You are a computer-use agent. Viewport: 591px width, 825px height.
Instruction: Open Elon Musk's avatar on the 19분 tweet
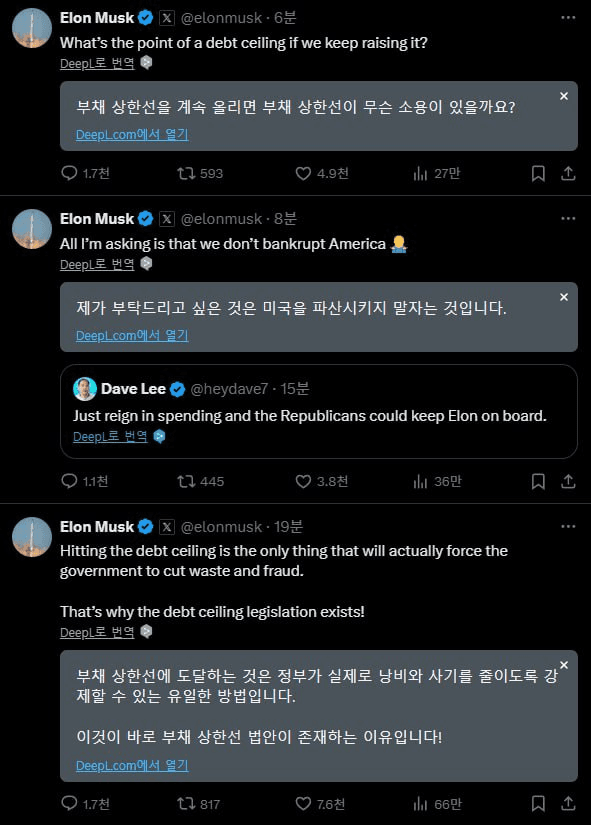coord(32,537)
